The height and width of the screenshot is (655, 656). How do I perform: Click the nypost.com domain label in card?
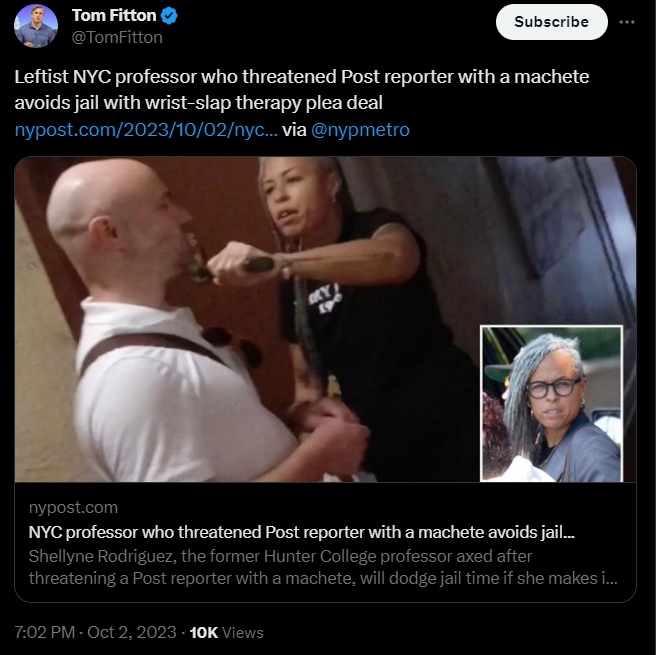tap(73, 507)
